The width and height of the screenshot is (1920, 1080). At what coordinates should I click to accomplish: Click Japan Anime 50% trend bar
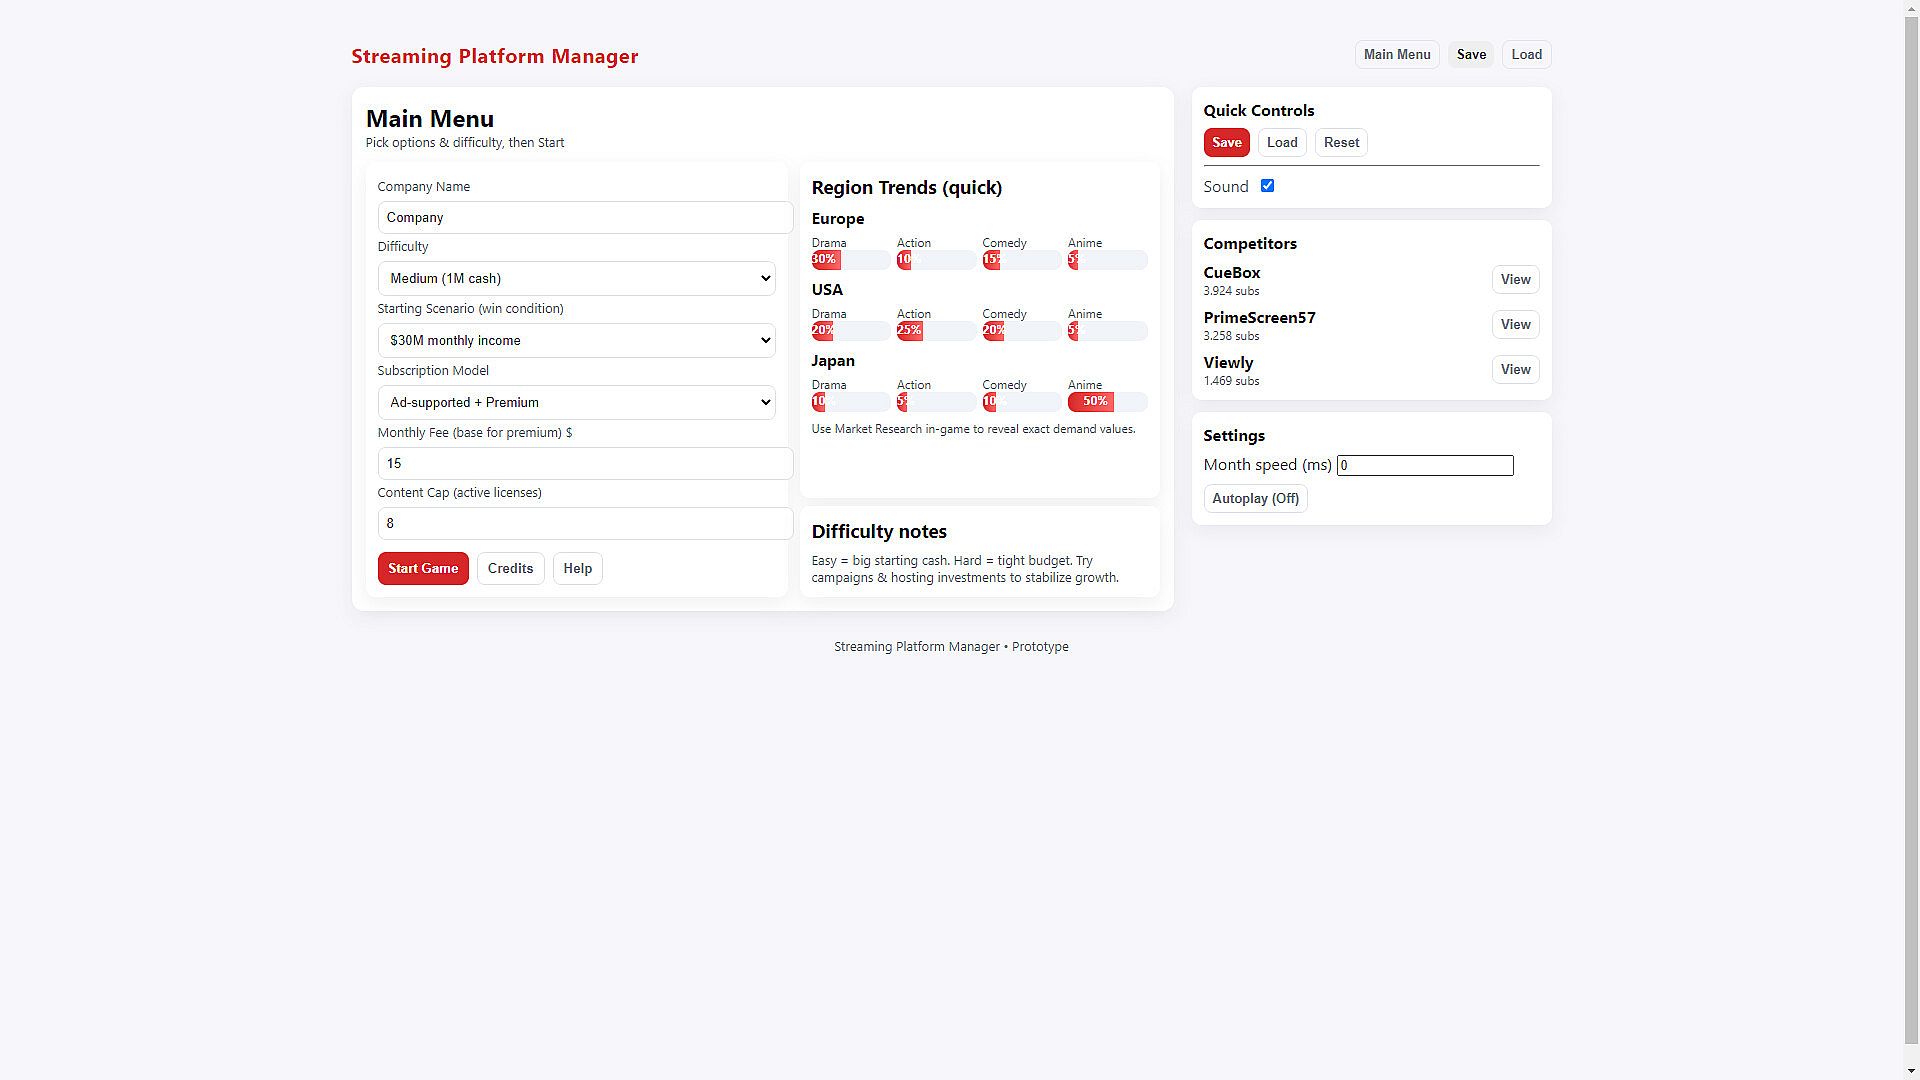(1091, 402)
